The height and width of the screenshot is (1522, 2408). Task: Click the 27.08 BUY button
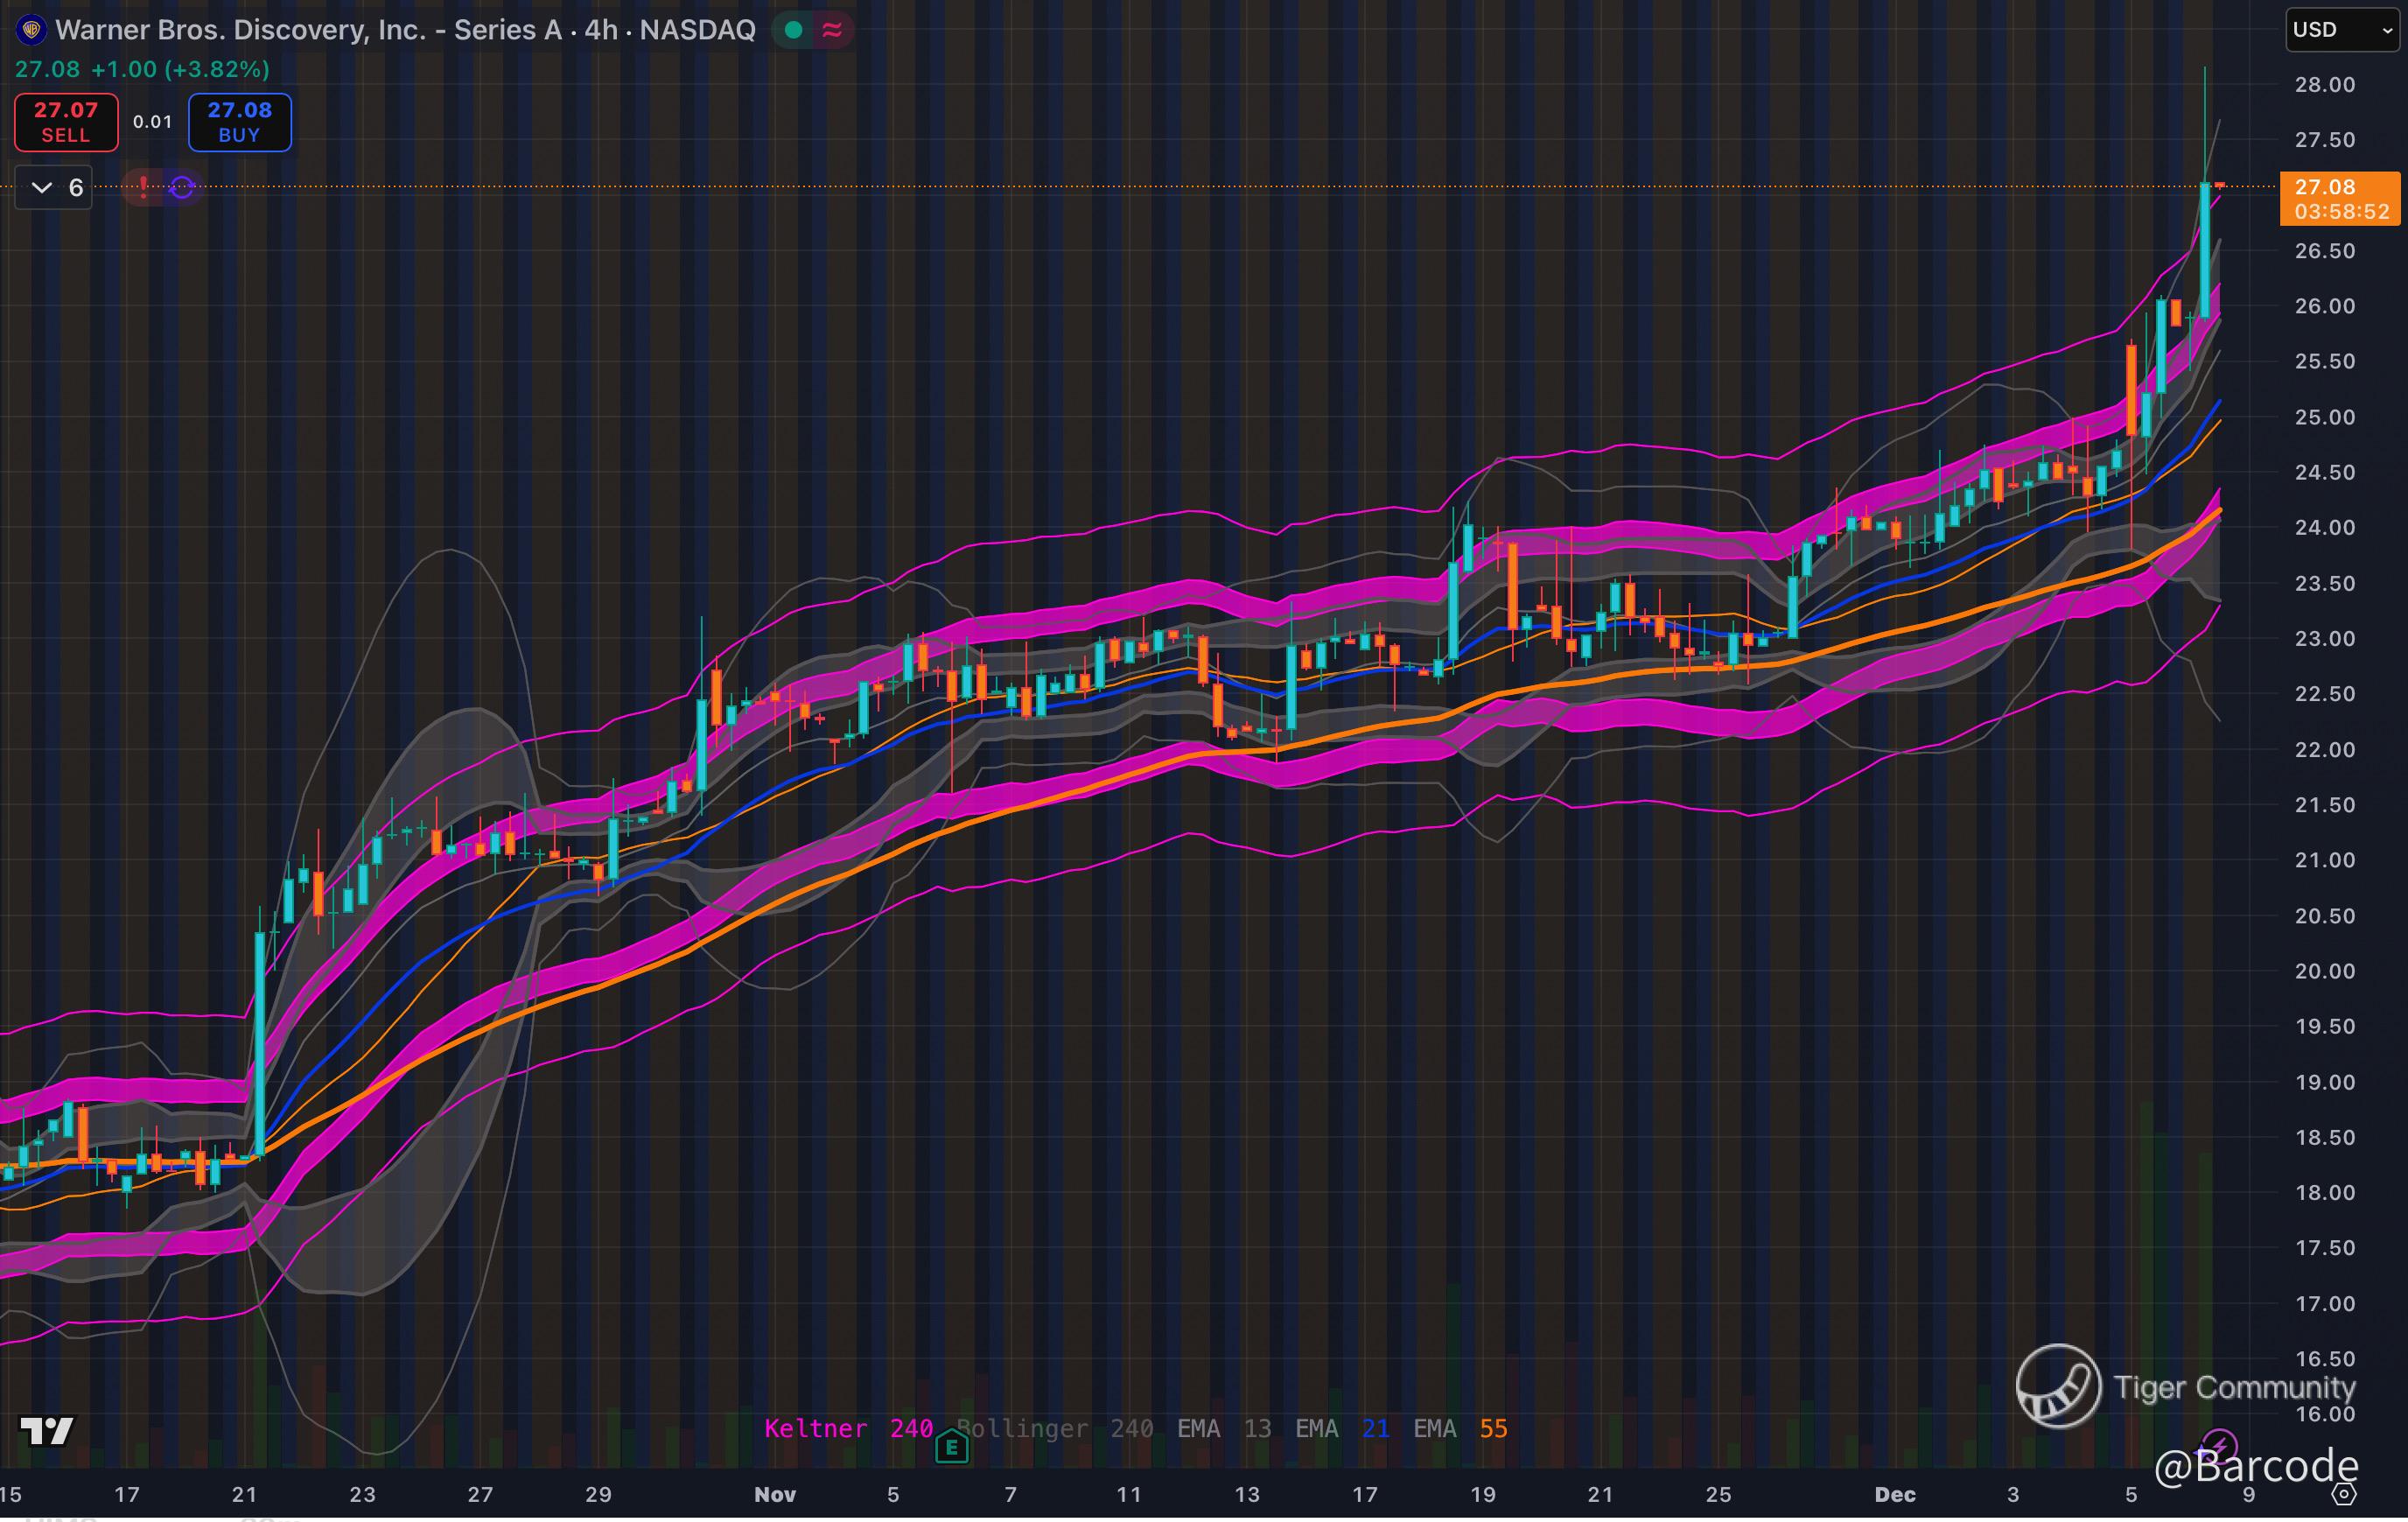pyautogui.click(x=240, y=122)
